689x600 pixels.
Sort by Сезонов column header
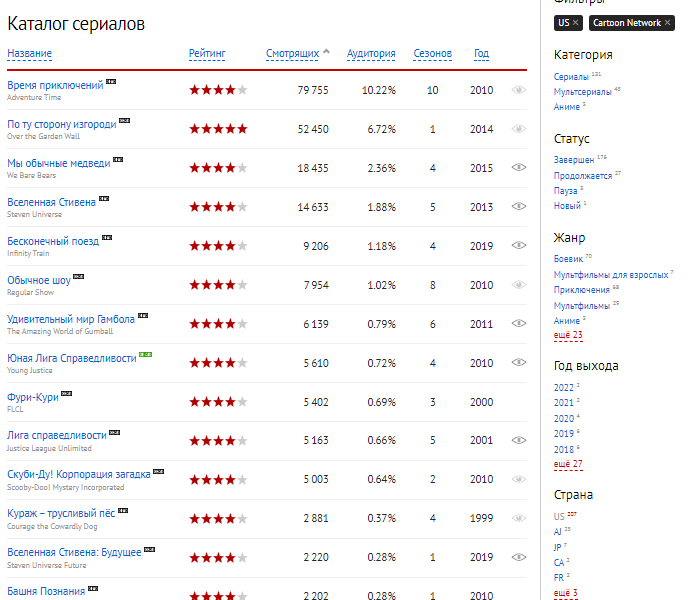coord(433,54)
